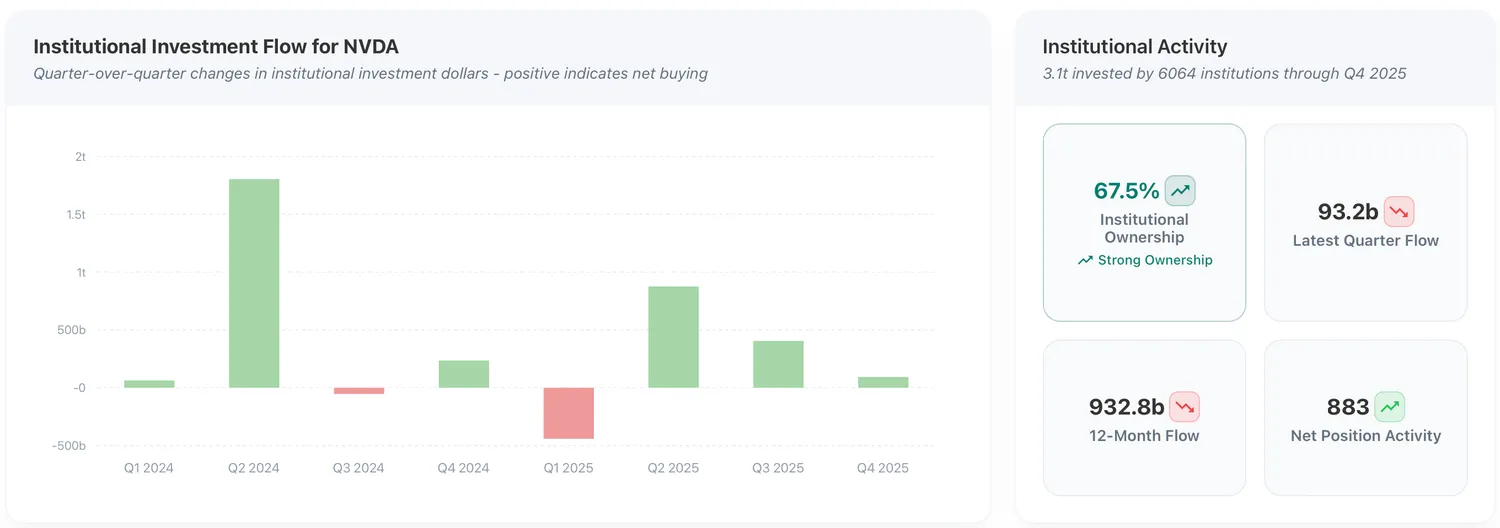Click the Q4 2025 green bar
The height and width of the screenshot is (528, 1500).
tap(883, 382)
